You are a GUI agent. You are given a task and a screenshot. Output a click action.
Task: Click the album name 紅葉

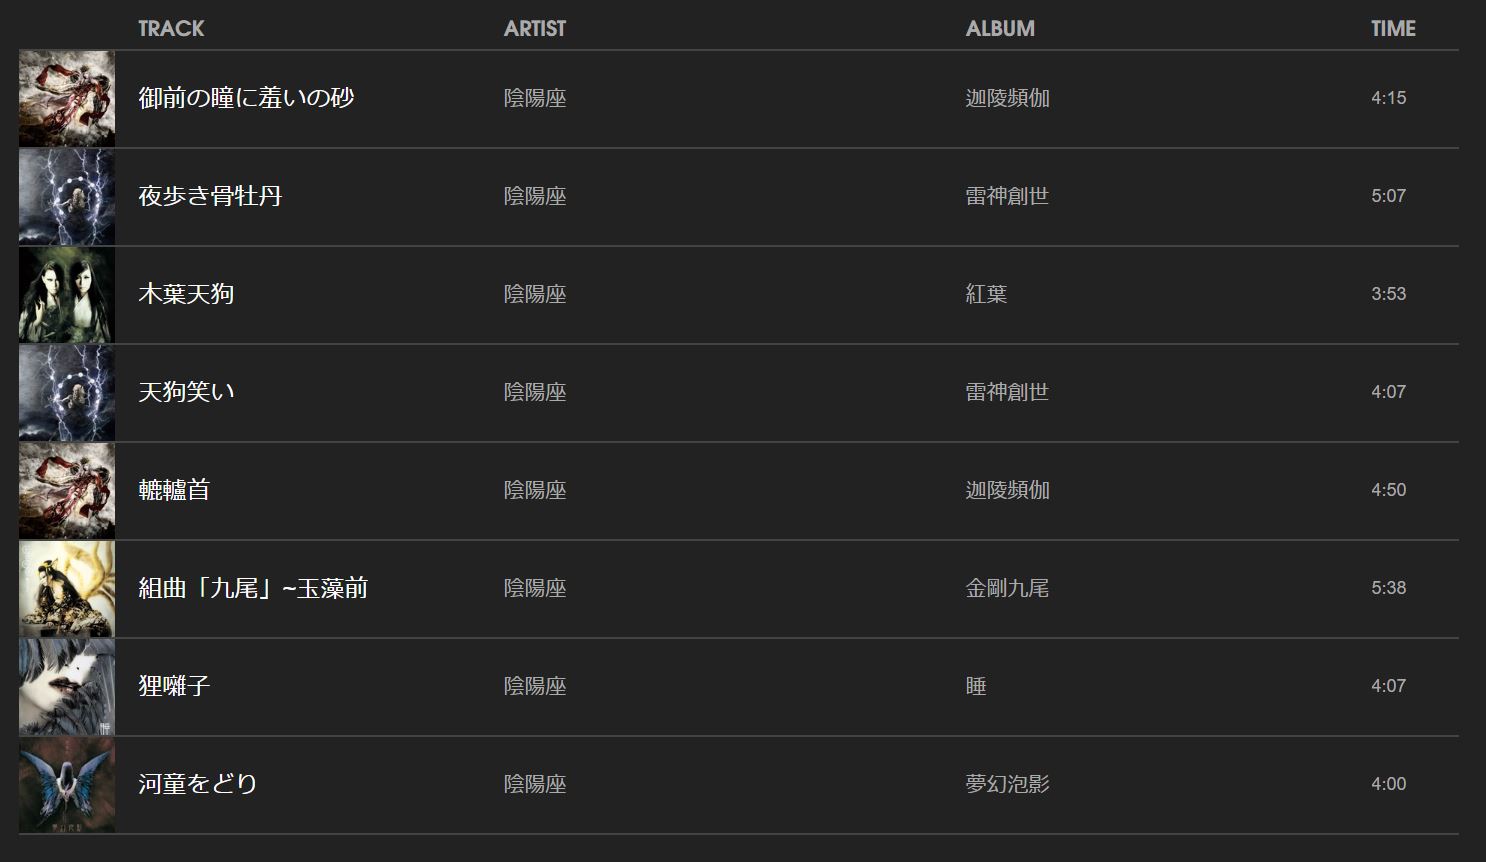[x=986, y=294]
